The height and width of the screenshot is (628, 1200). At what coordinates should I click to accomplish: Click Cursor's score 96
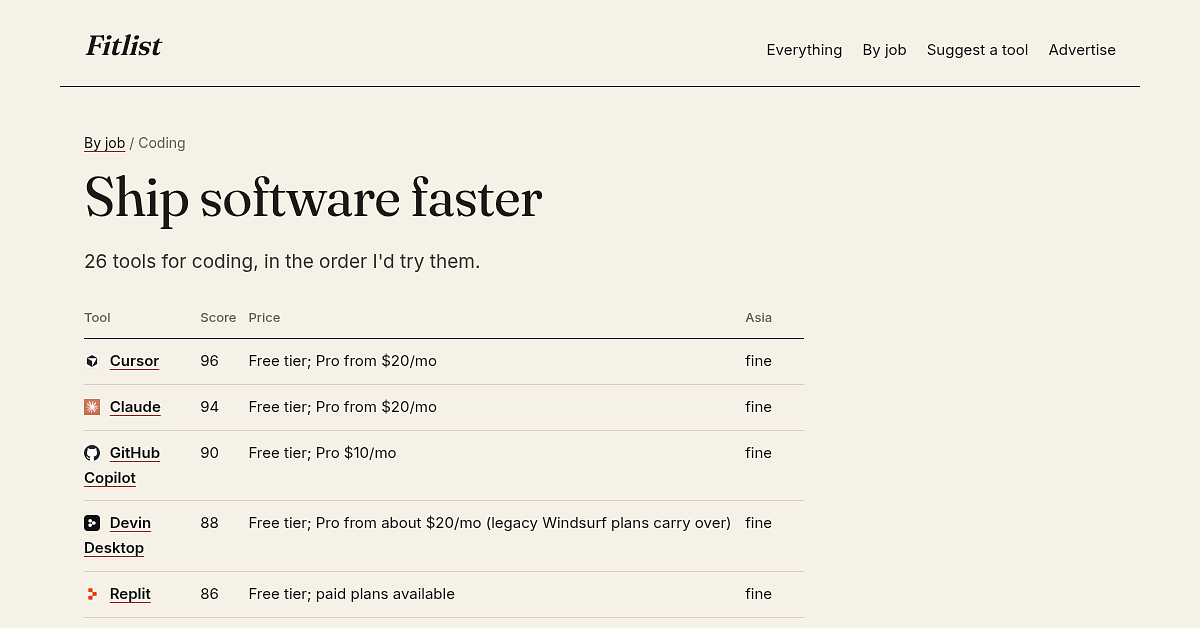pos(209,361)
